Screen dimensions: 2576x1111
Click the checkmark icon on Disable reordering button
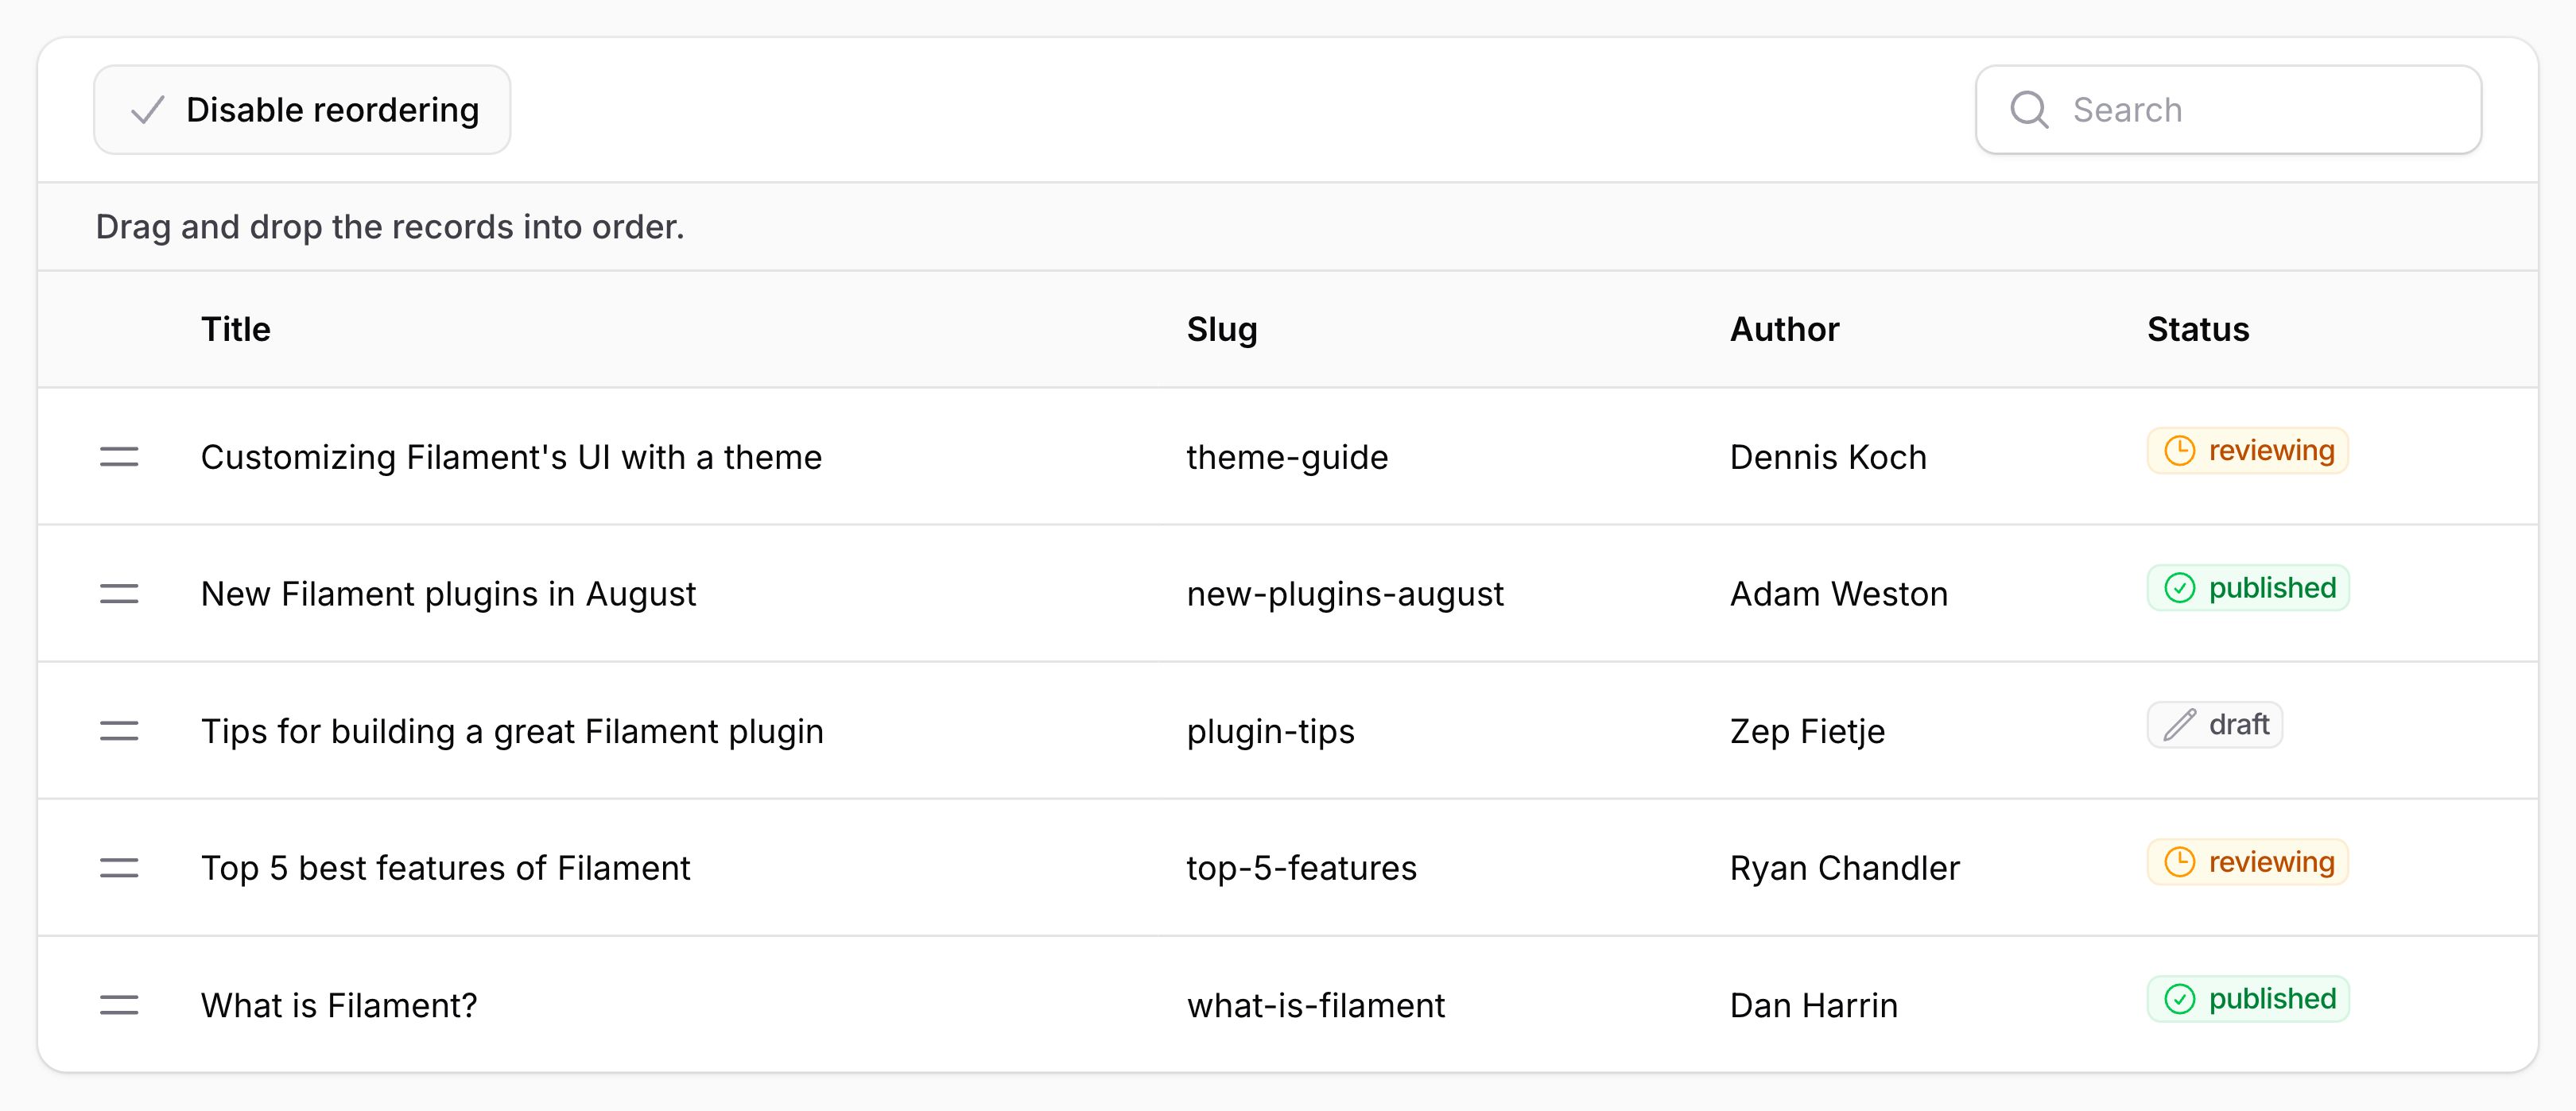coord(148,109)
